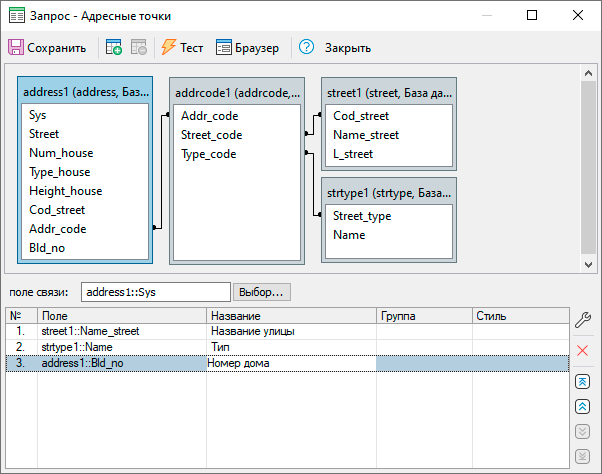The image size is (602, 474).
Task: Click the поле связи input field
Action: 155,292
